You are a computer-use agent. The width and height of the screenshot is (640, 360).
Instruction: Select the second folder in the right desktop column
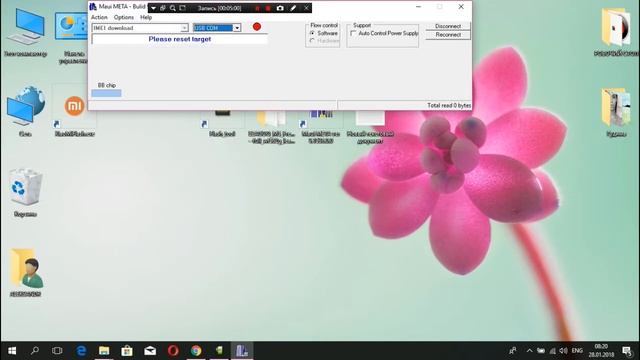click(616, 111)
